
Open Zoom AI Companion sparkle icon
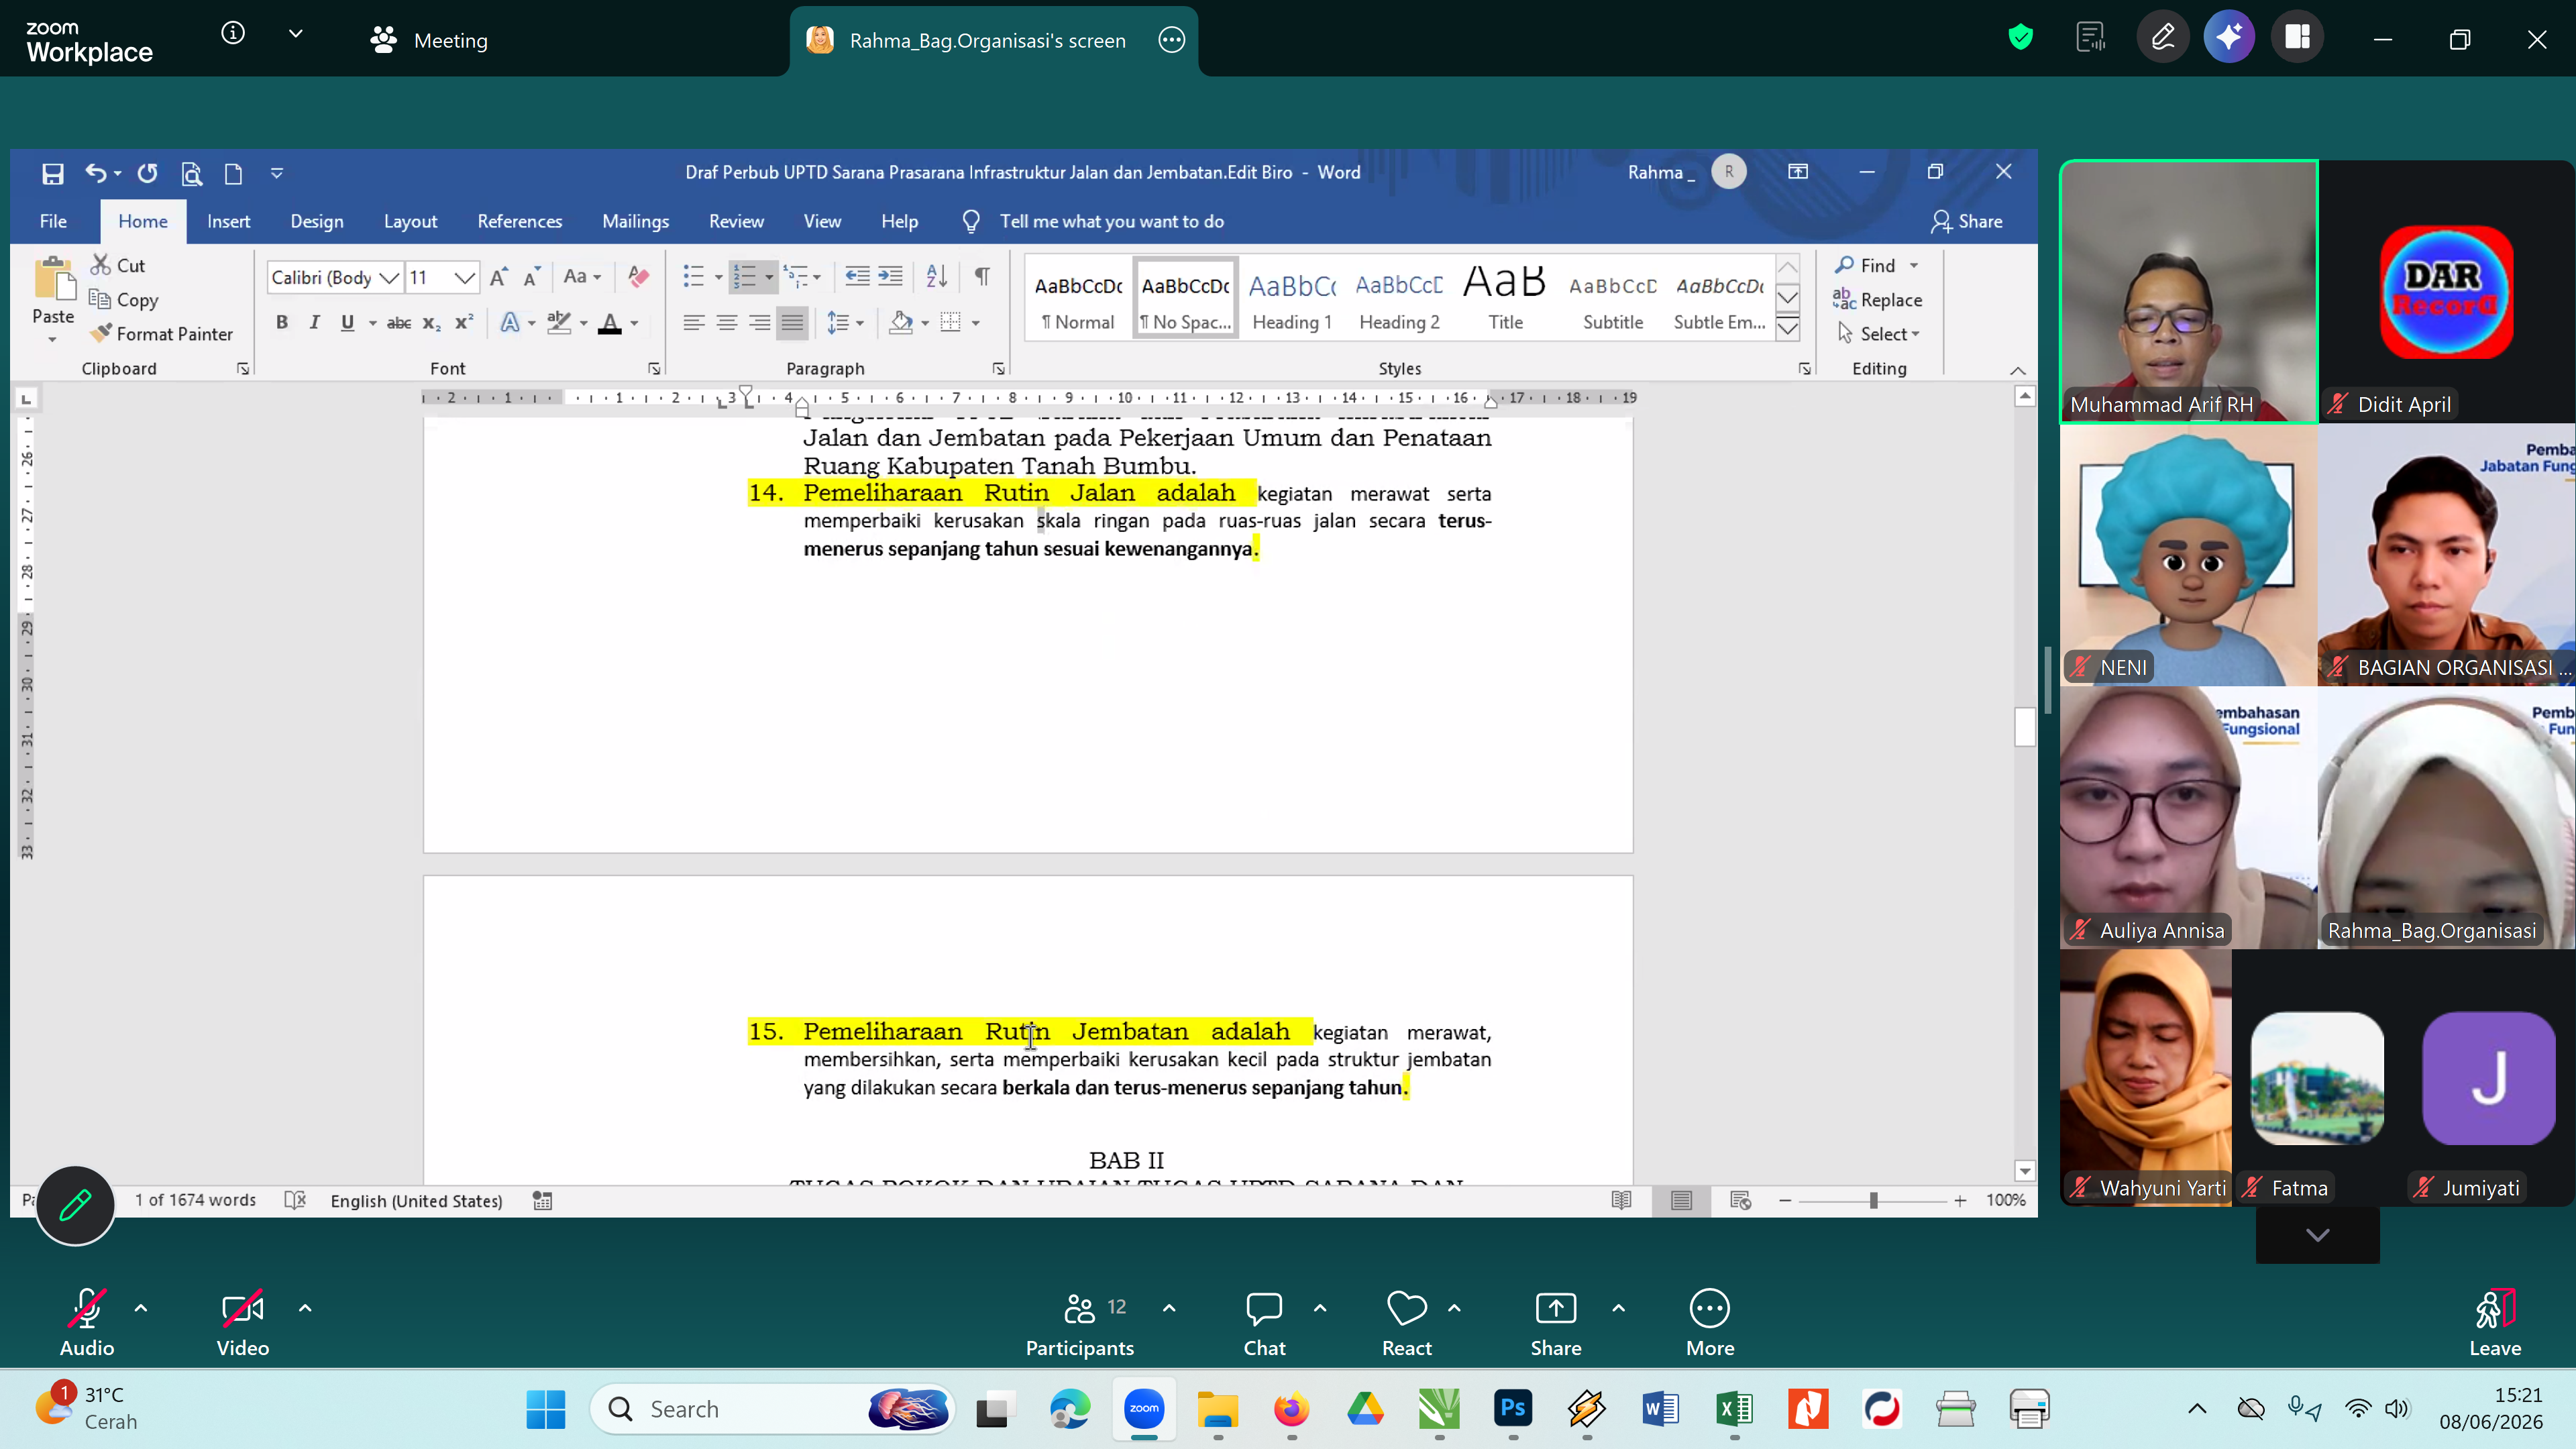click(x=2228, y=38)
